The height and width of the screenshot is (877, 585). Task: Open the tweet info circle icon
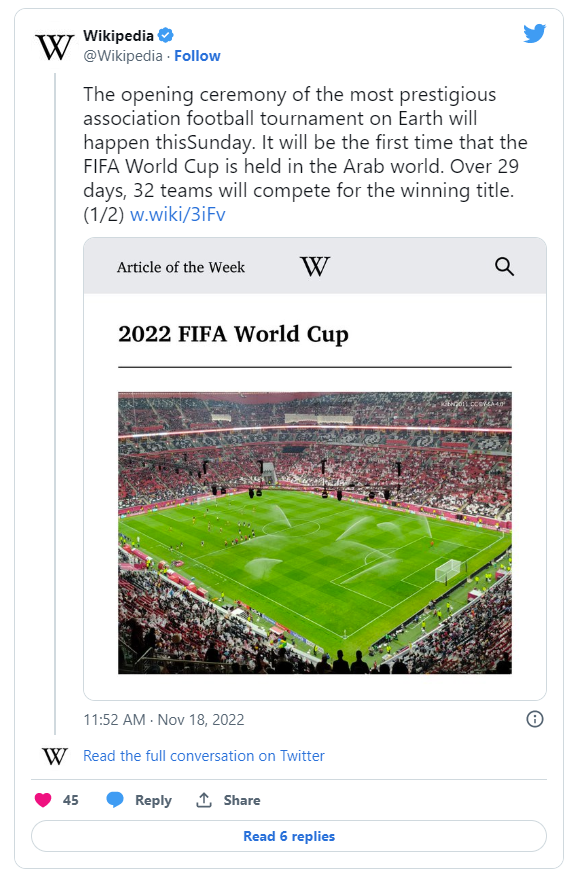pos(535,719)
